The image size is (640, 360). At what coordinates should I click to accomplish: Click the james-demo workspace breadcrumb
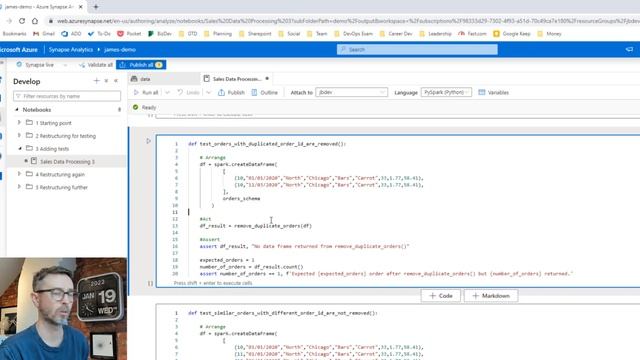click(x=120, y=49)
